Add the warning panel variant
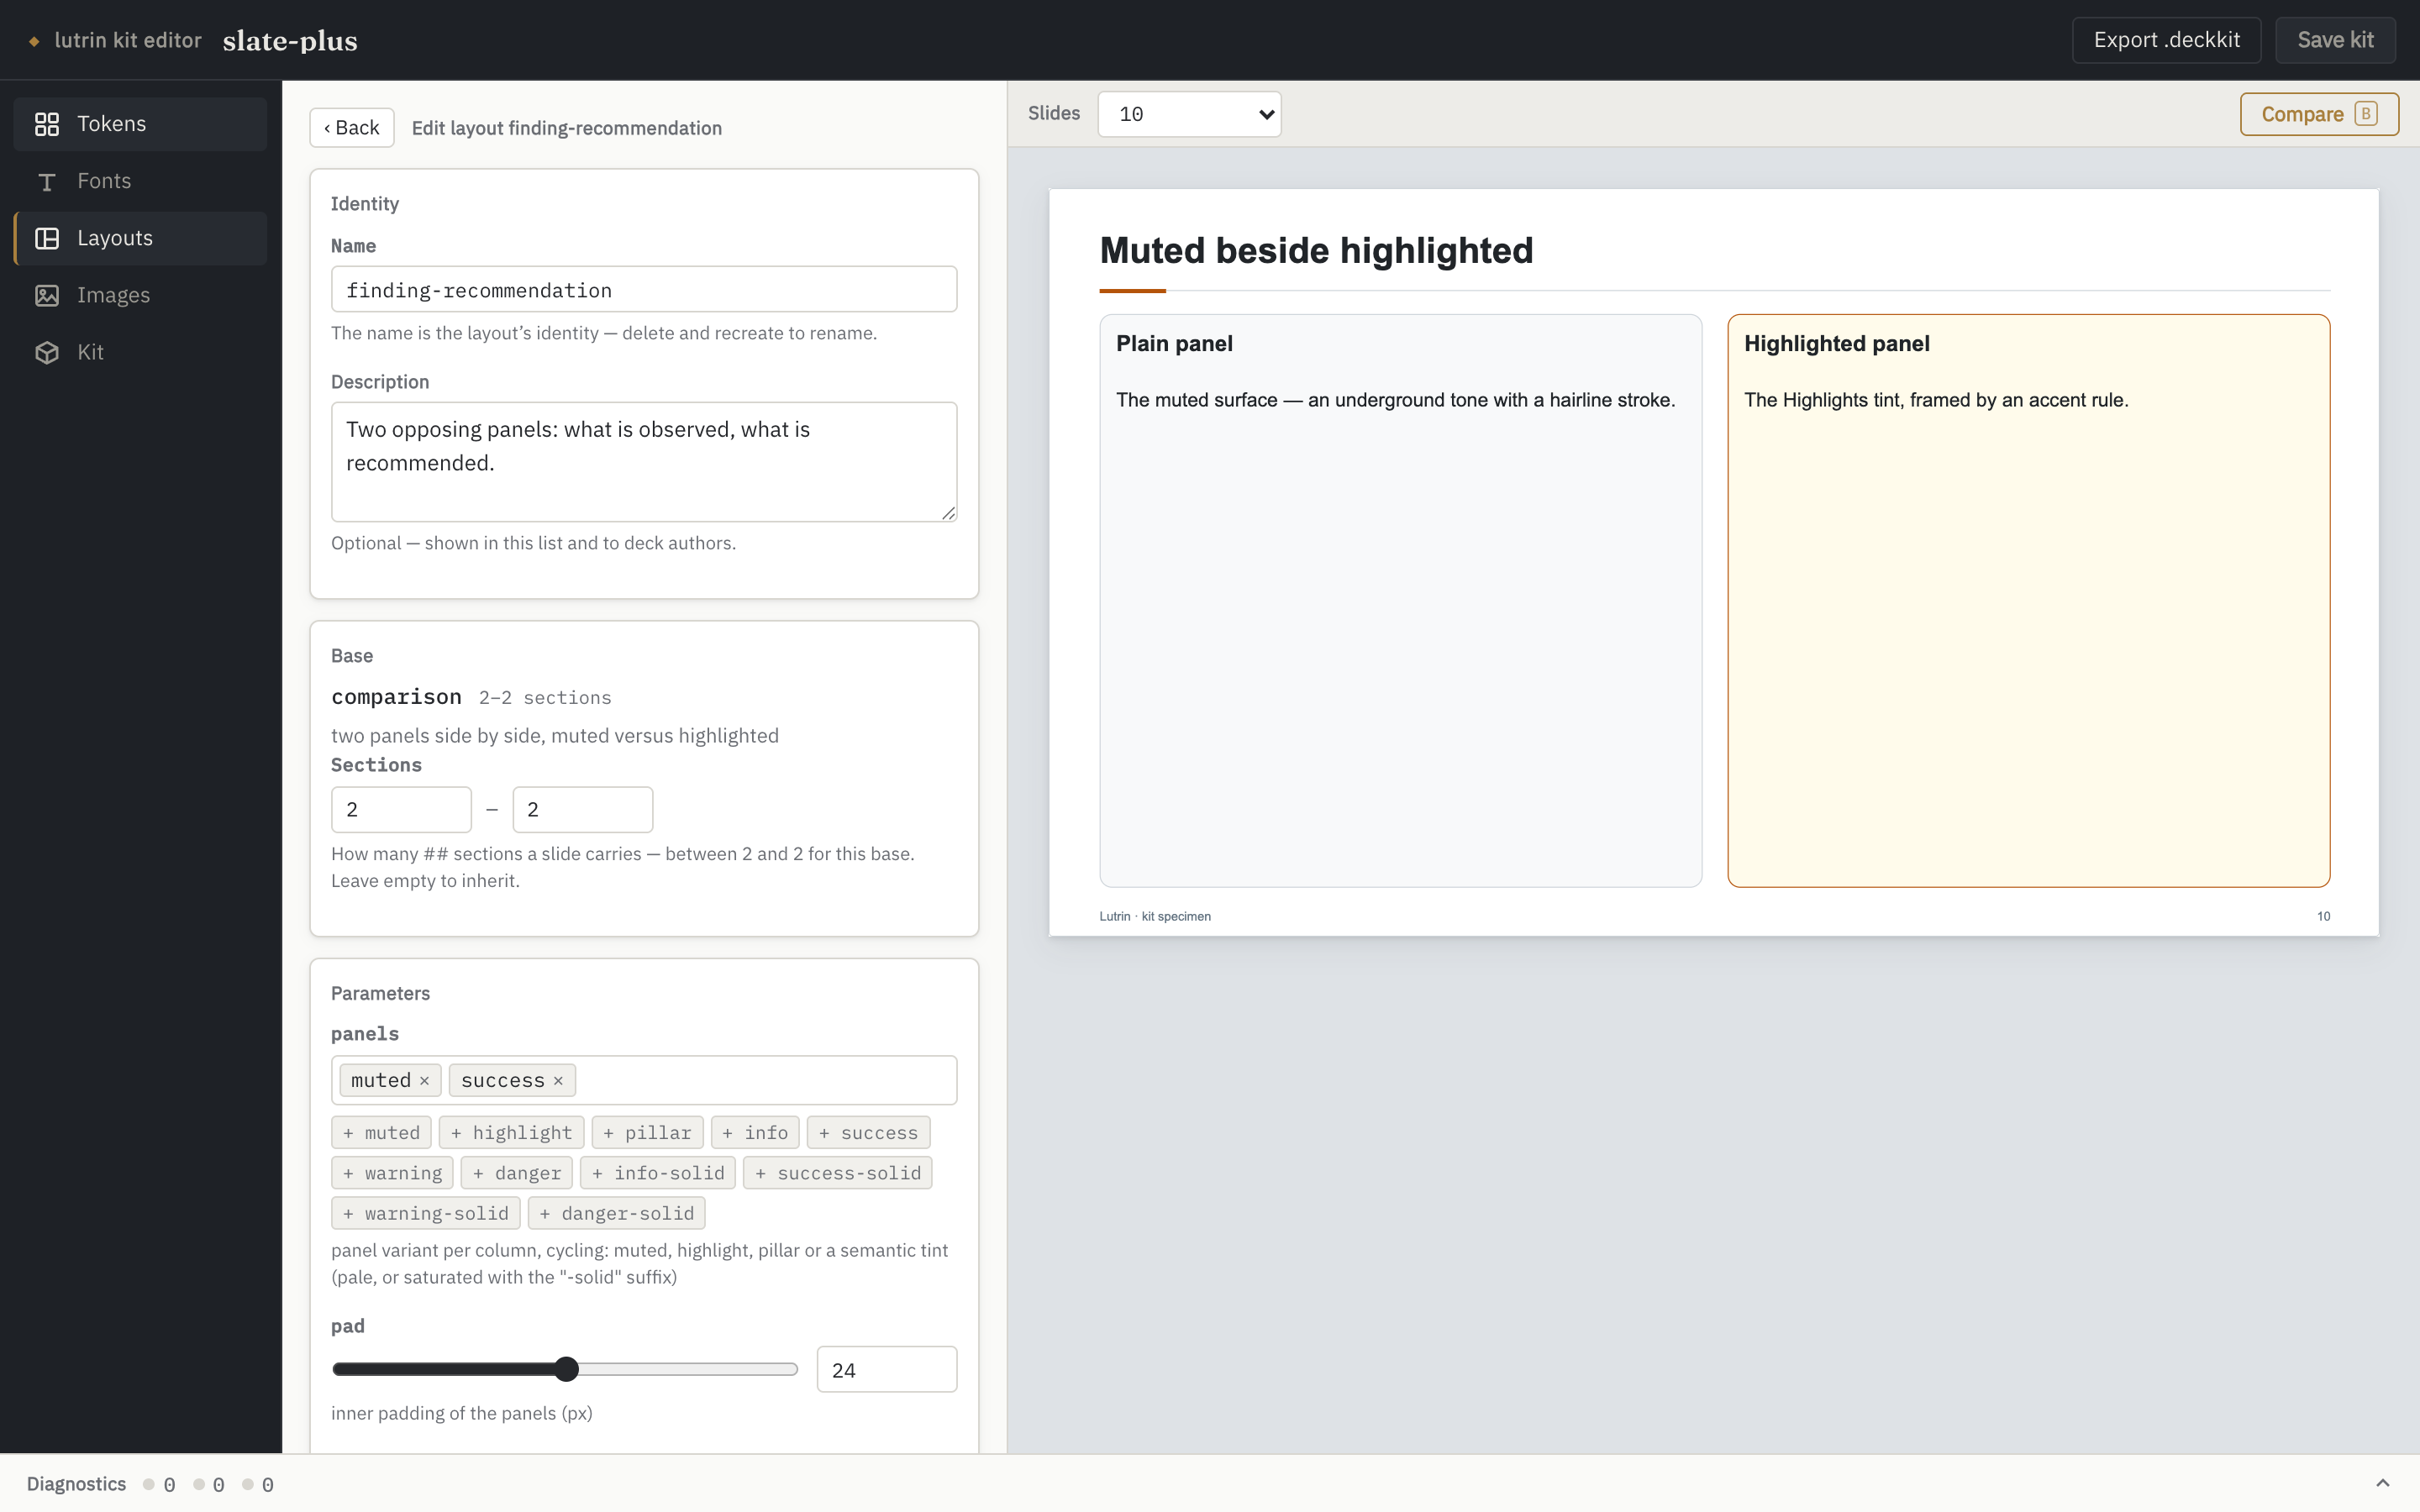 point(392,1173)
